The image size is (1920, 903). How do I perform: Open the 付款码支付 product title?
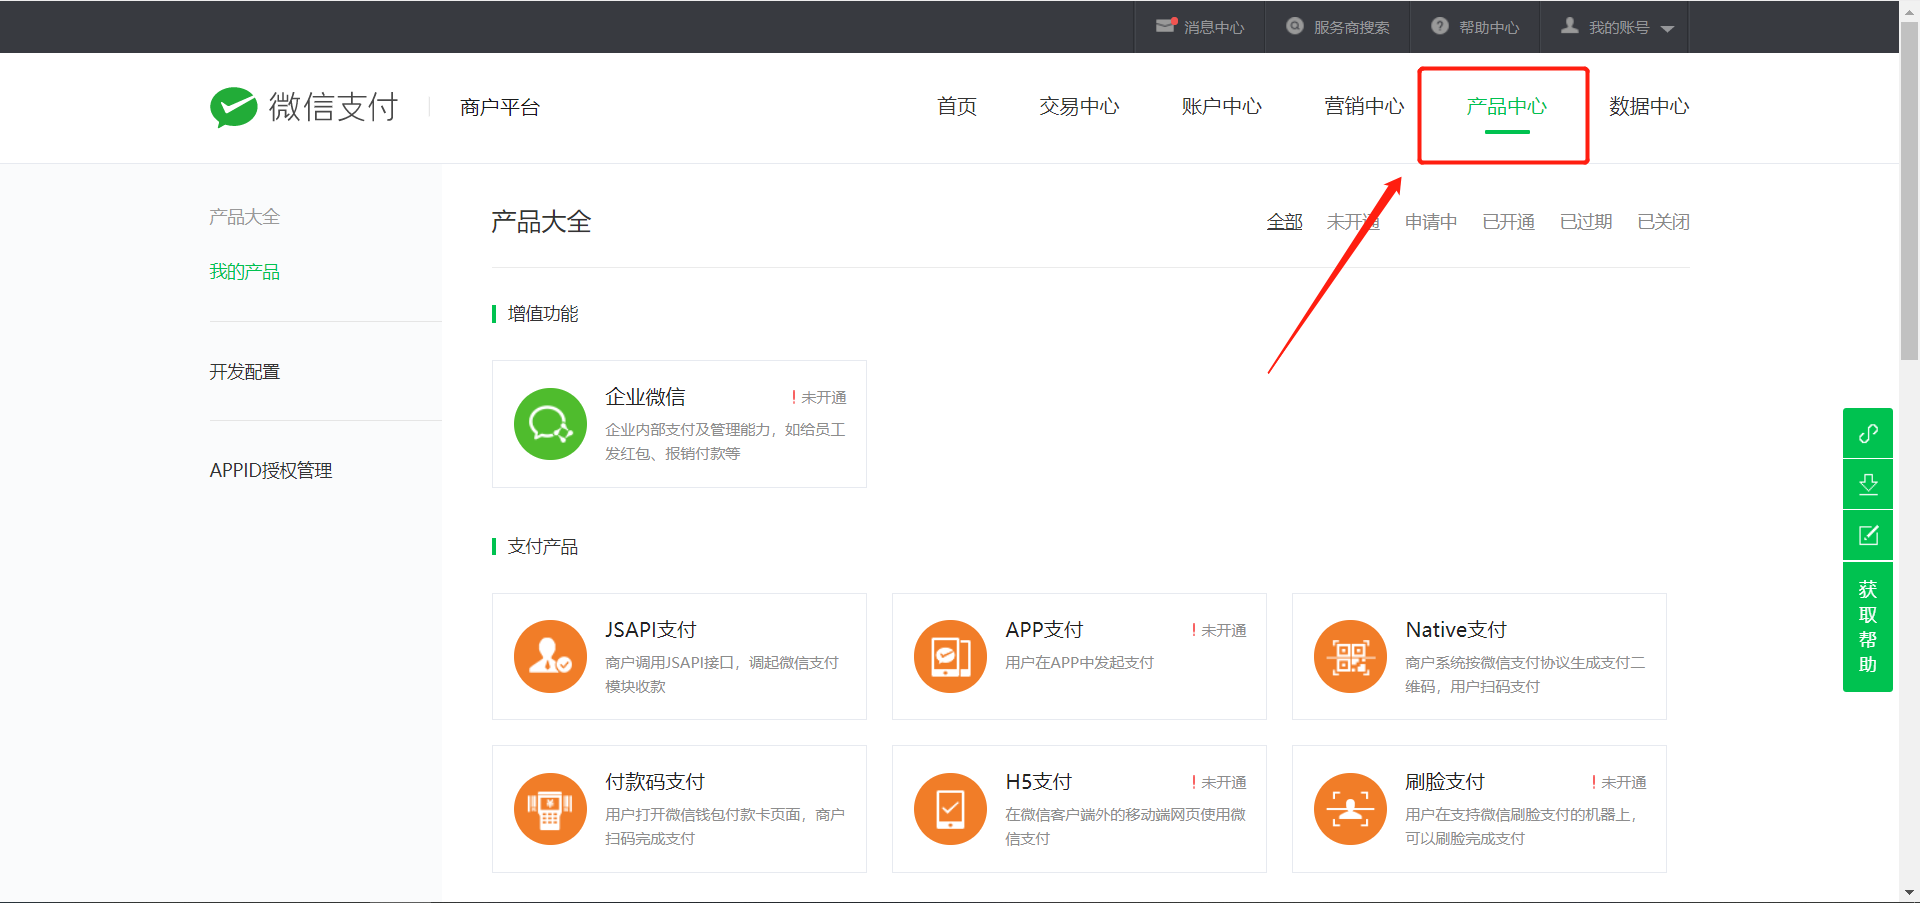(x=655, y=782)
